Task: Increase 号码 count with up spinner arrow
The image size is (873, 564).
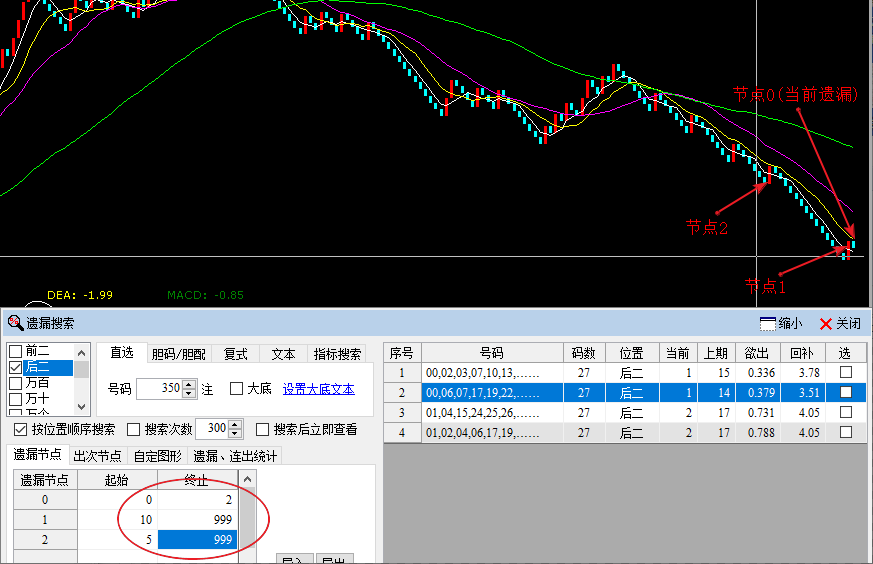Action: pos(189,383)
